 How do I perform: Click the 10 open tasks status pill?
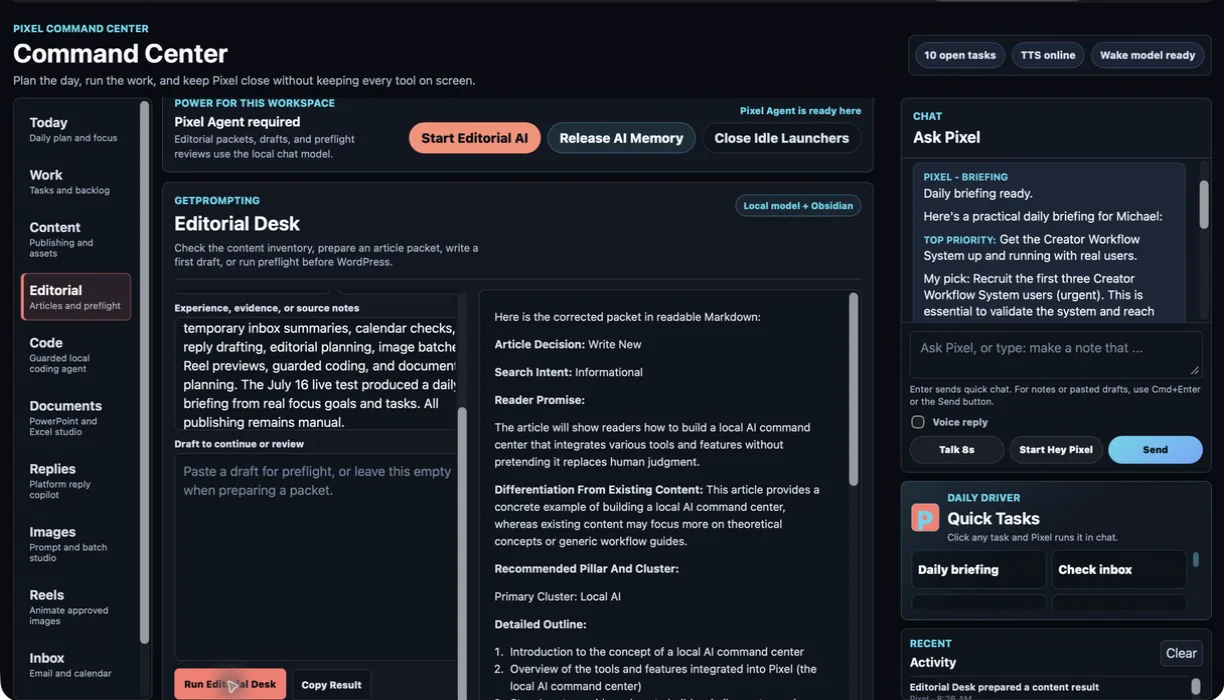click(959, 55)
